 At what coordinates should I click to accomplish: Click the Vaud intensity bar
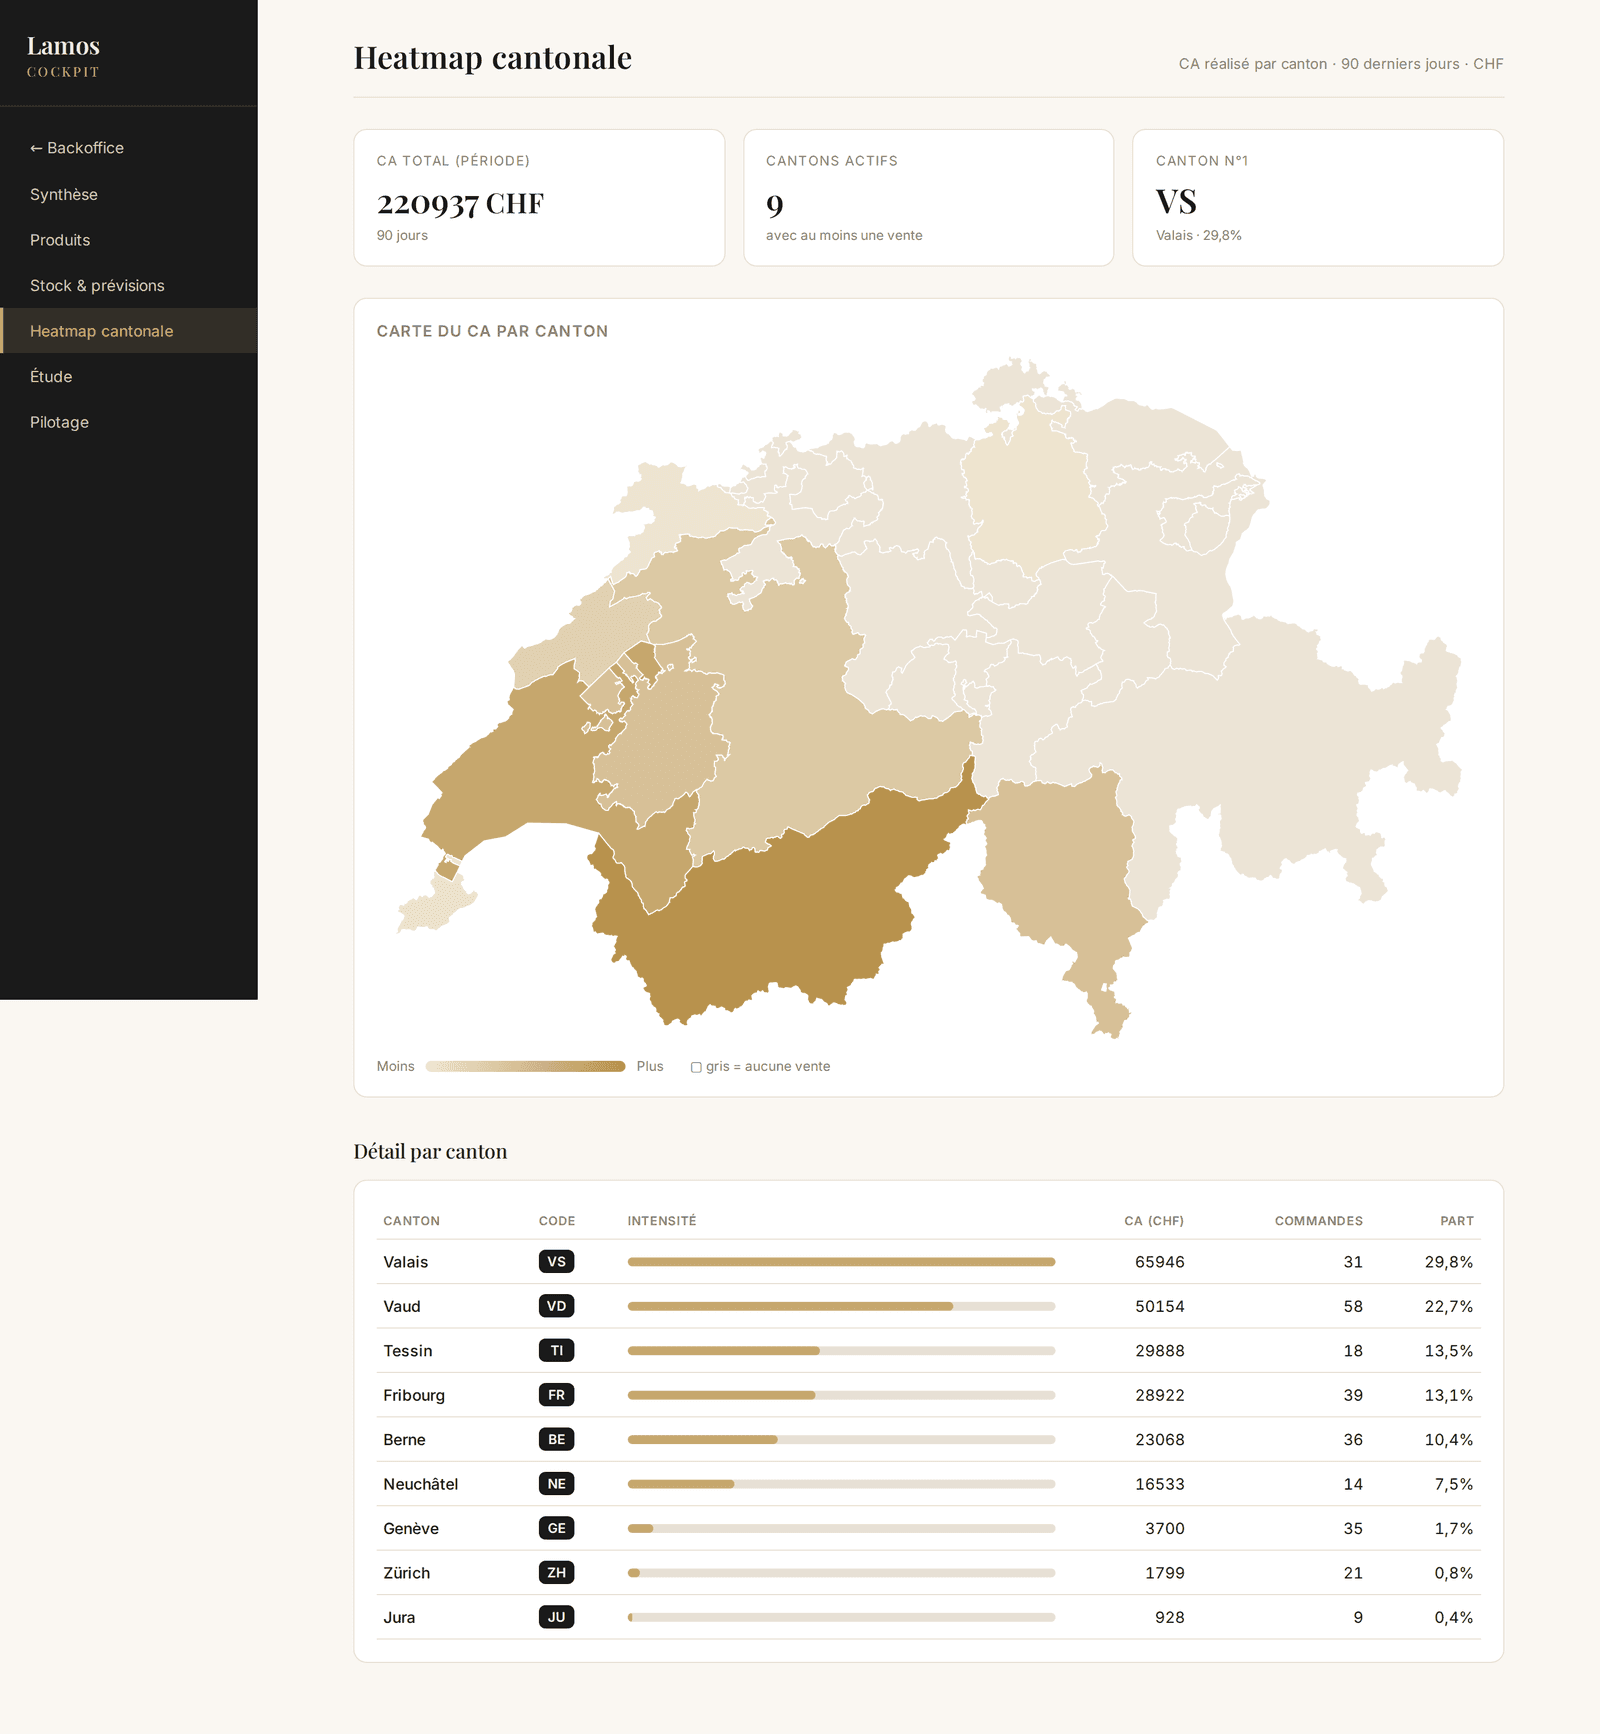pyautogui.click(x=841, y=1306)
